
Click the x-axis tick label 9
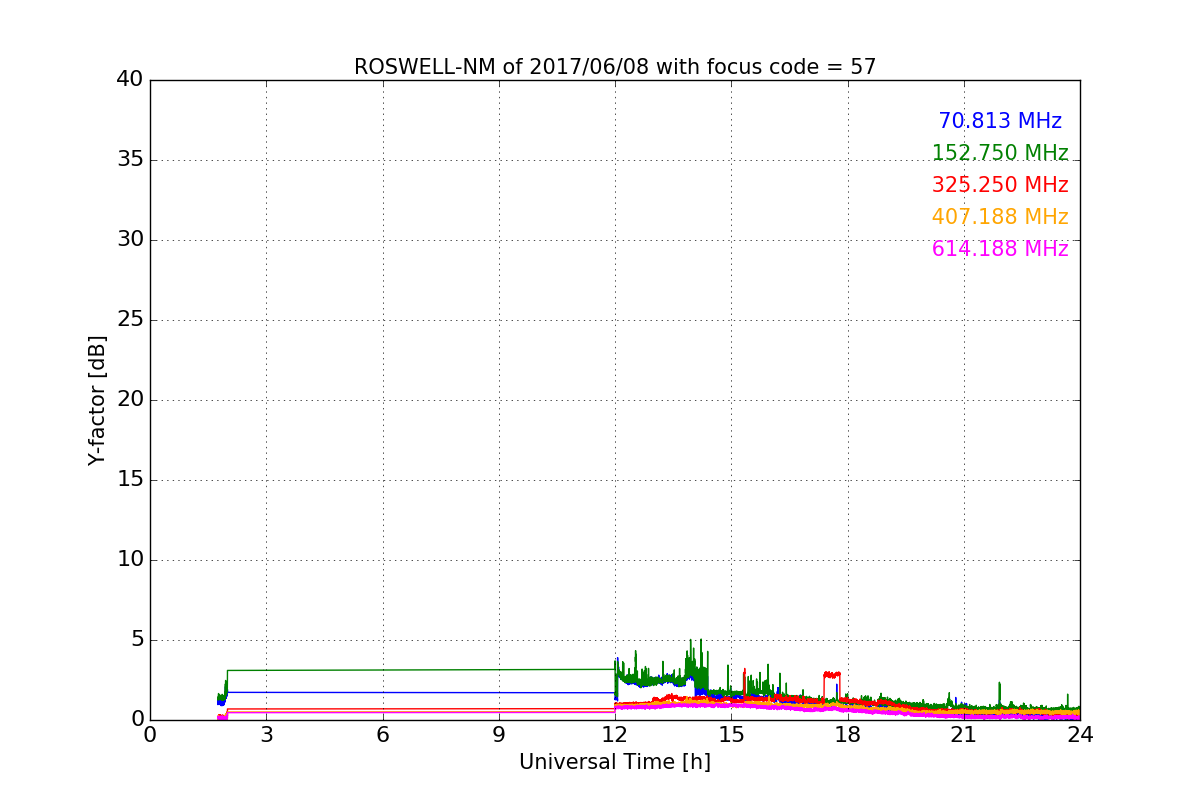[499, 735]
